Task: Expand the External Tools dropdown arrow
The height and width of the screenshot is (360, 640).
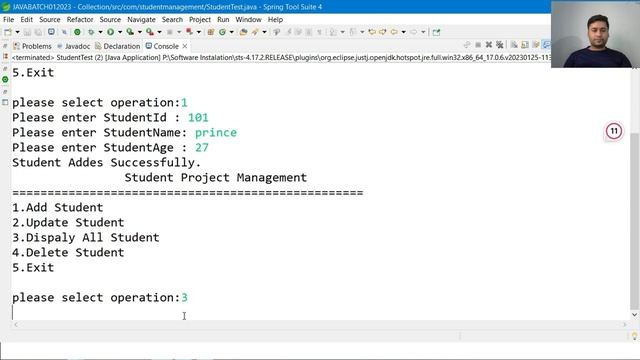Action: (159, 32)
